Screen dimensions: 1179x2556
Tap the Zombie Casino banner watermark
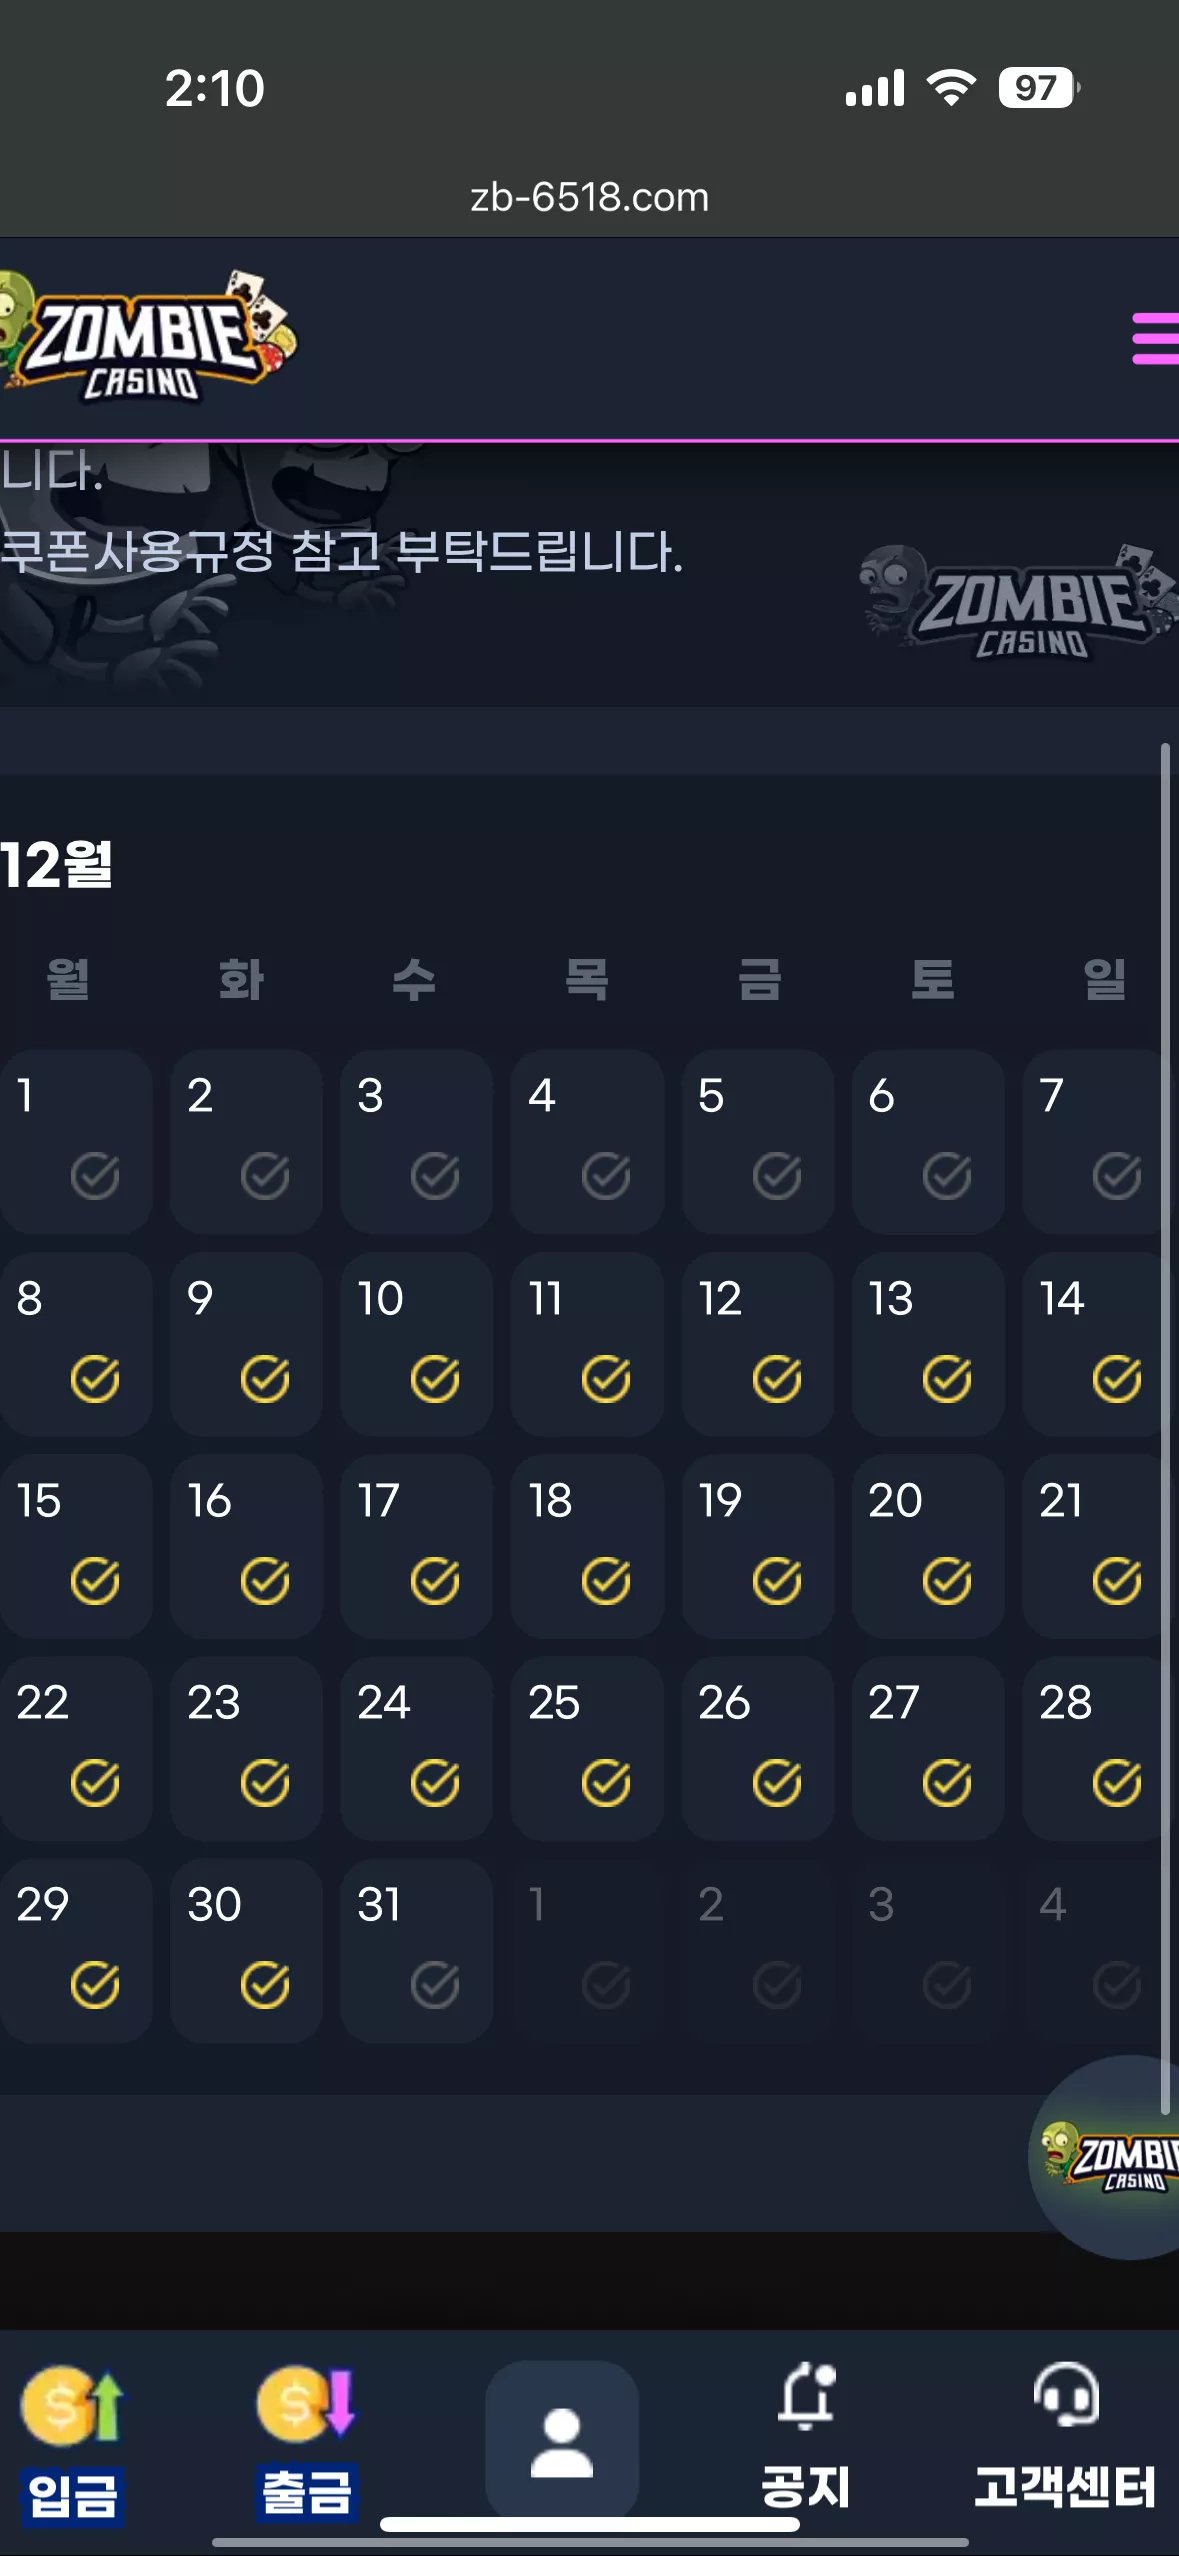tap(1018, 602)
